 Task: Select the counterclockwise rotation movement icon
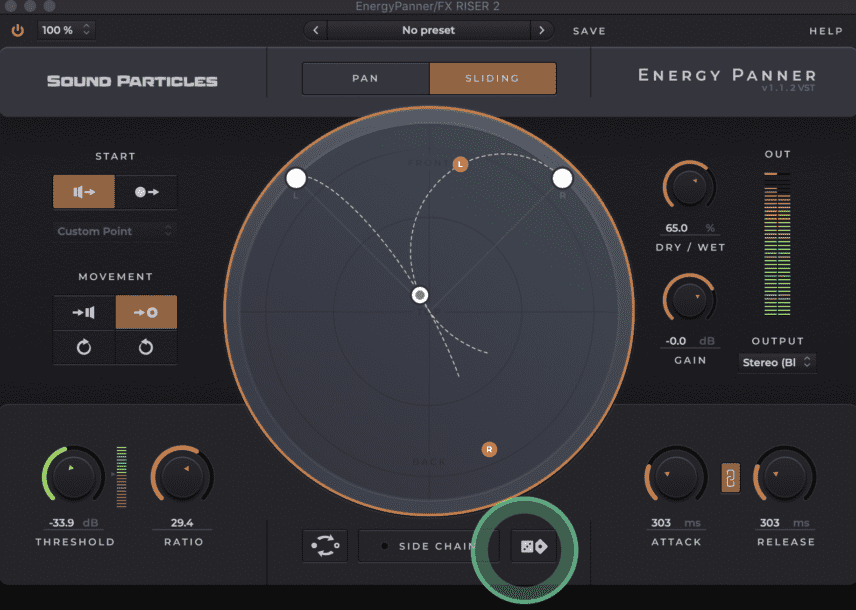[x=146, y=347]
